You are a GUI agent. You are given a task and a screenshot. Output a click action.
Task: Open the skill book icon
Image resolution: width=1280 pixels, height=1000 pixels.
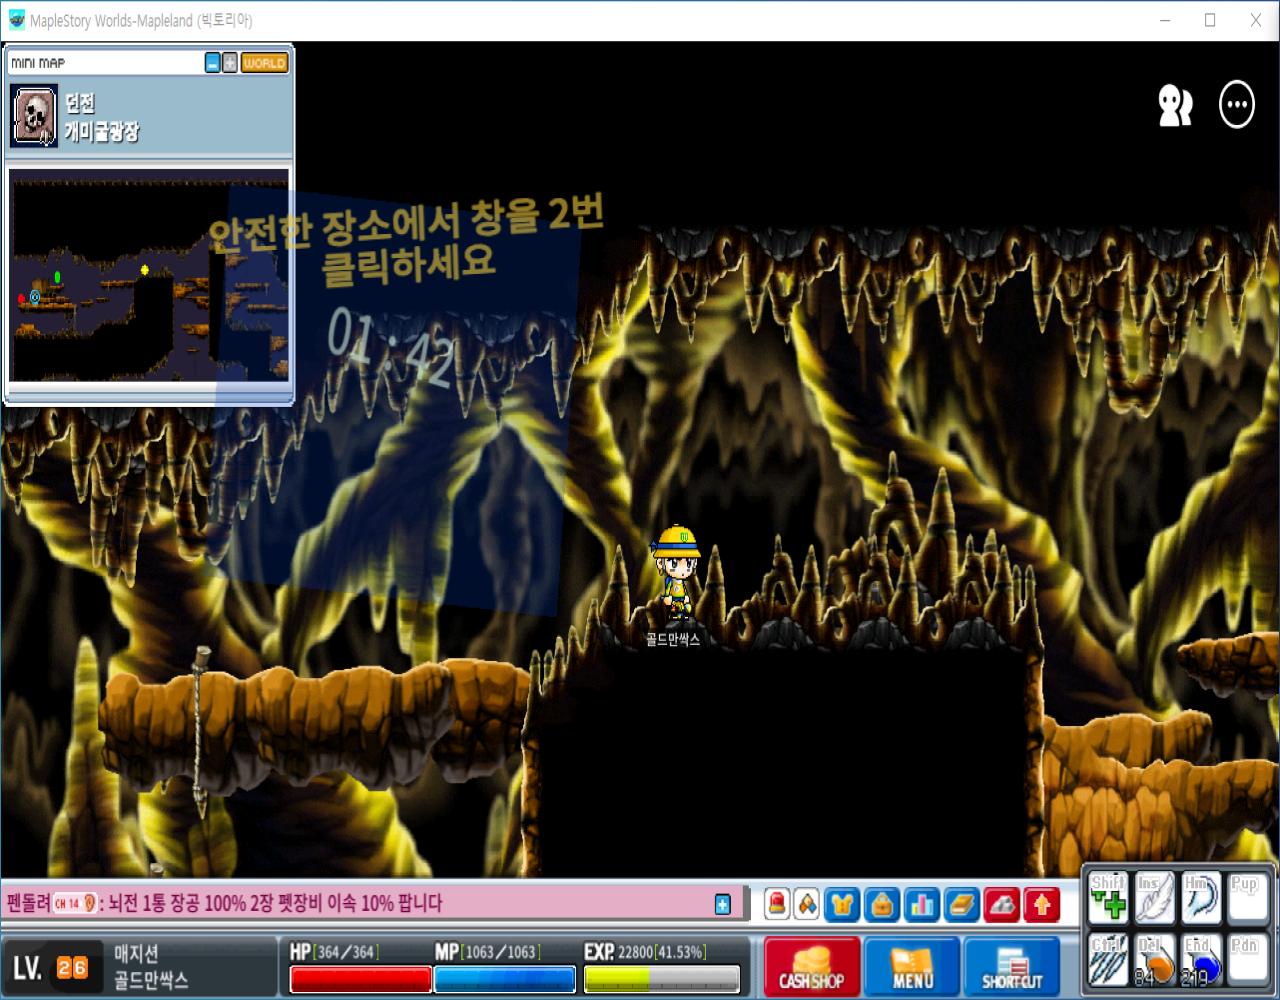(x=962, y=905)
